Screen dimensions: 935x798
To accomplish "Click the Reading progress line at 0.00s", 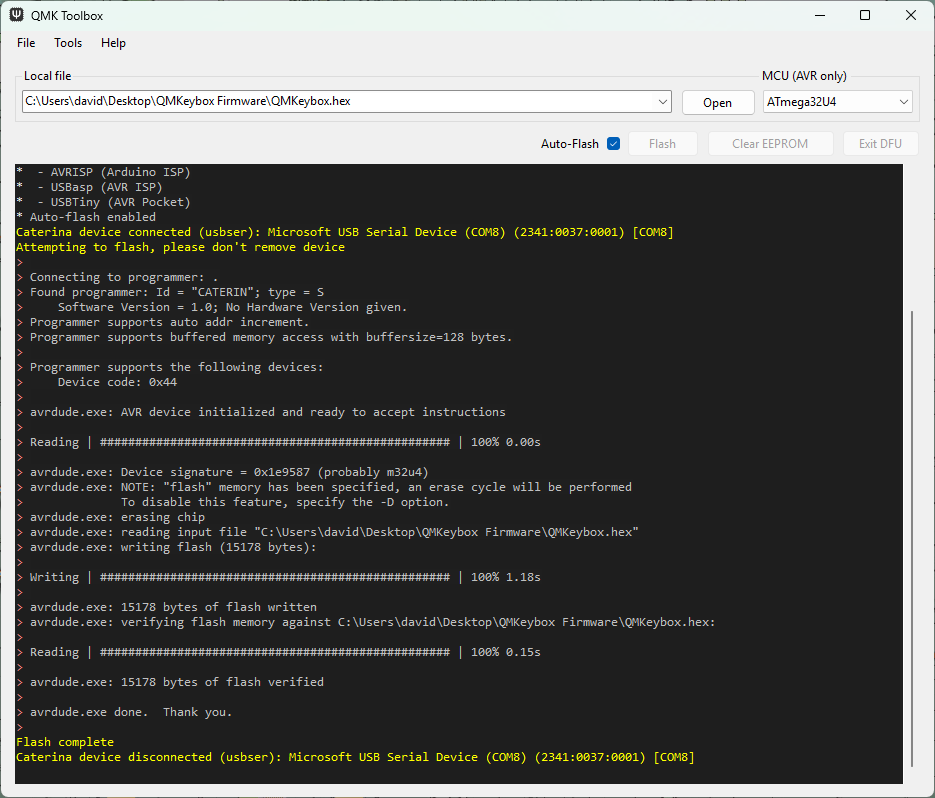I will pos(285,443).
